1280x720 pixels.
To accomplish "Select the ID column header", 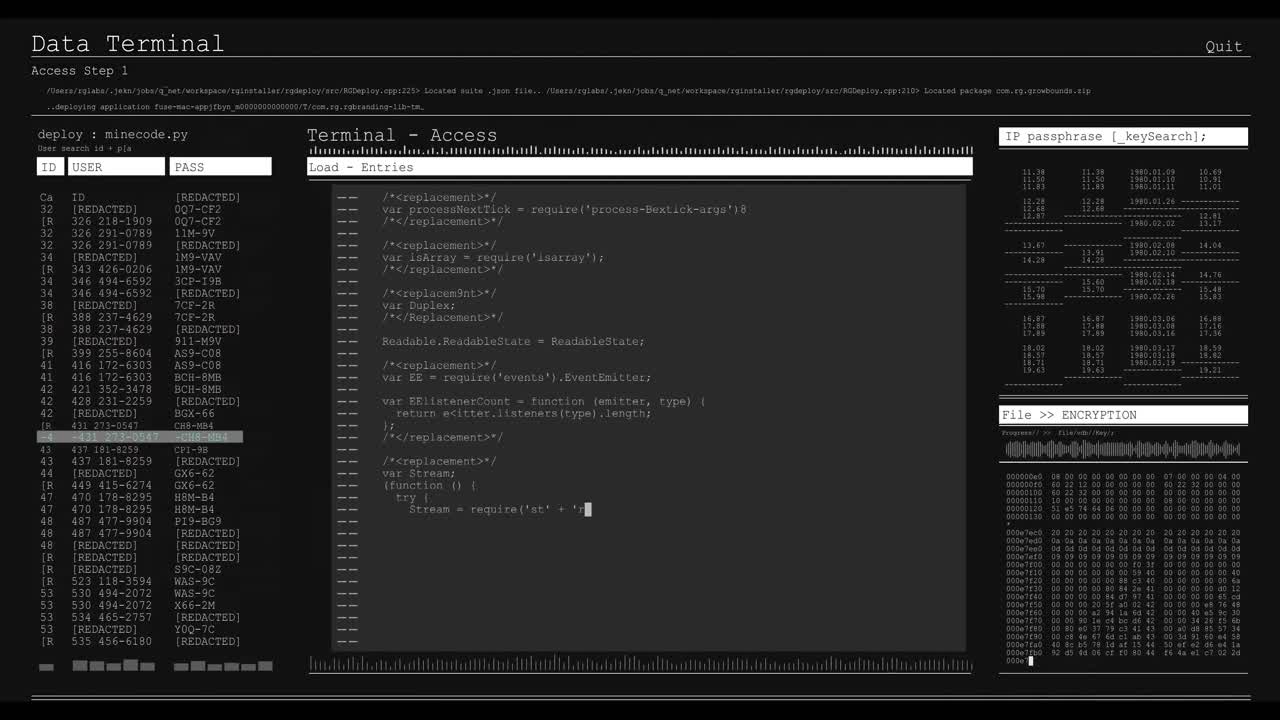I will [50, 167].
